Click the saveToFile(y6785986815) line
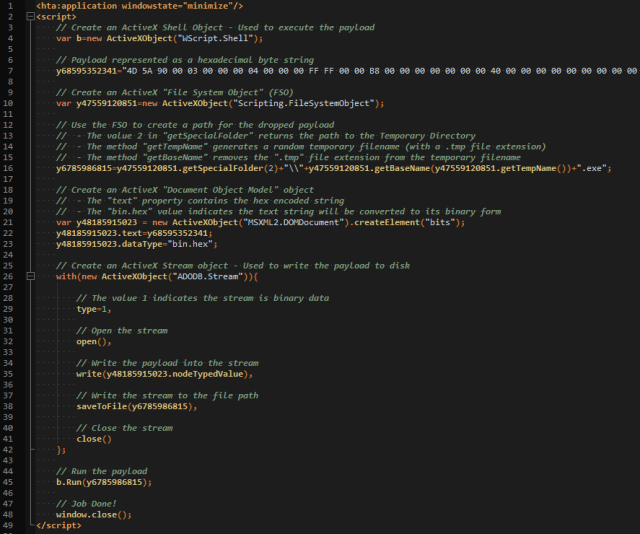 coord(137,406)
